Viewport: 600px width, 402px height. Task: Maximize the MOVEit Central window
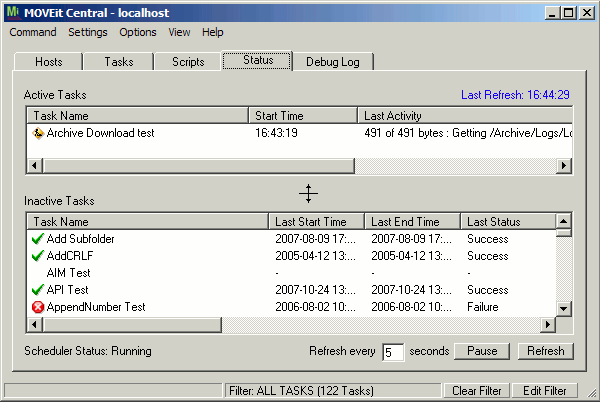[569, 13]
